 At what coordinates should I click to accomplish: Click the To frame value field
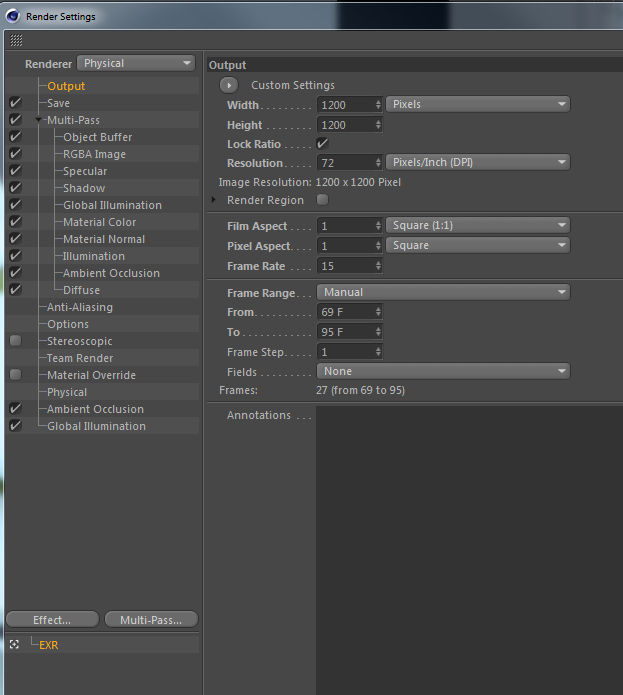[346, 332]
